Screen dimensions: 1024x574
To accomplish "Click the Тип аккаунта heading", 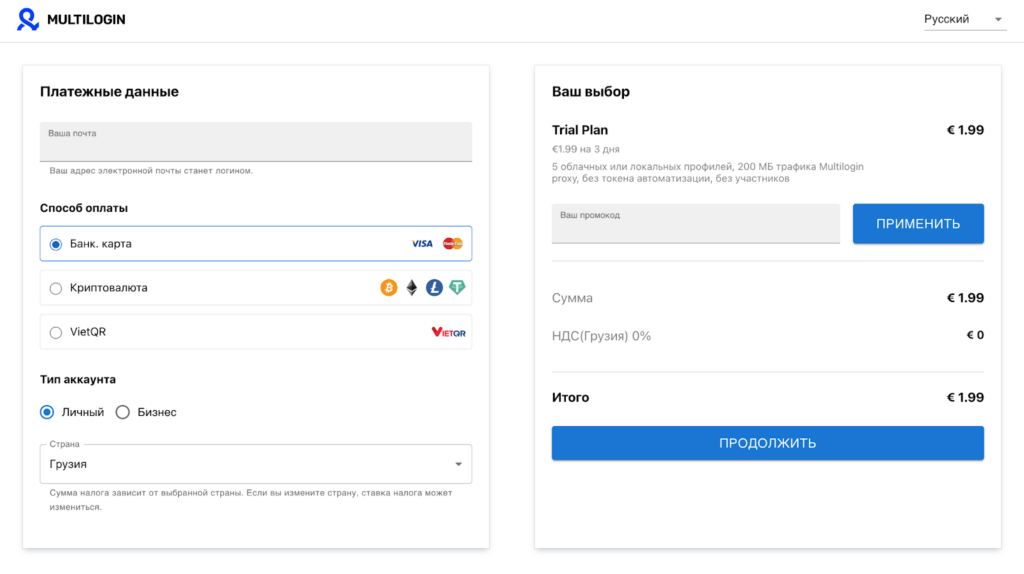I will [x=78, y=379].
